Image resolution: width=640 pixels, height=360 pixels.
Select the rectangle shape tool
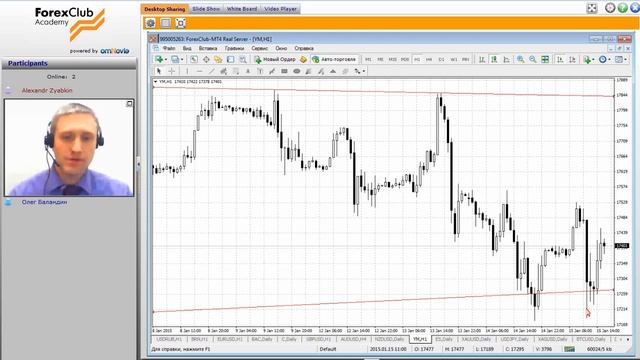[x=284, y=71]
